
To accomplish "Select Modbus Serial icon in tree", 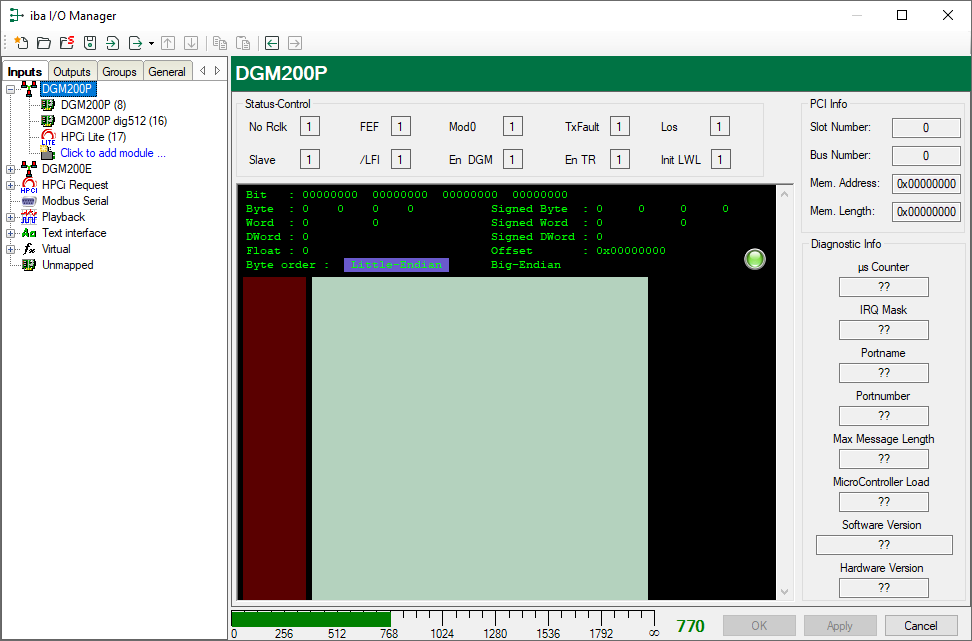I will pyautogui.click(x=29, y=201).
